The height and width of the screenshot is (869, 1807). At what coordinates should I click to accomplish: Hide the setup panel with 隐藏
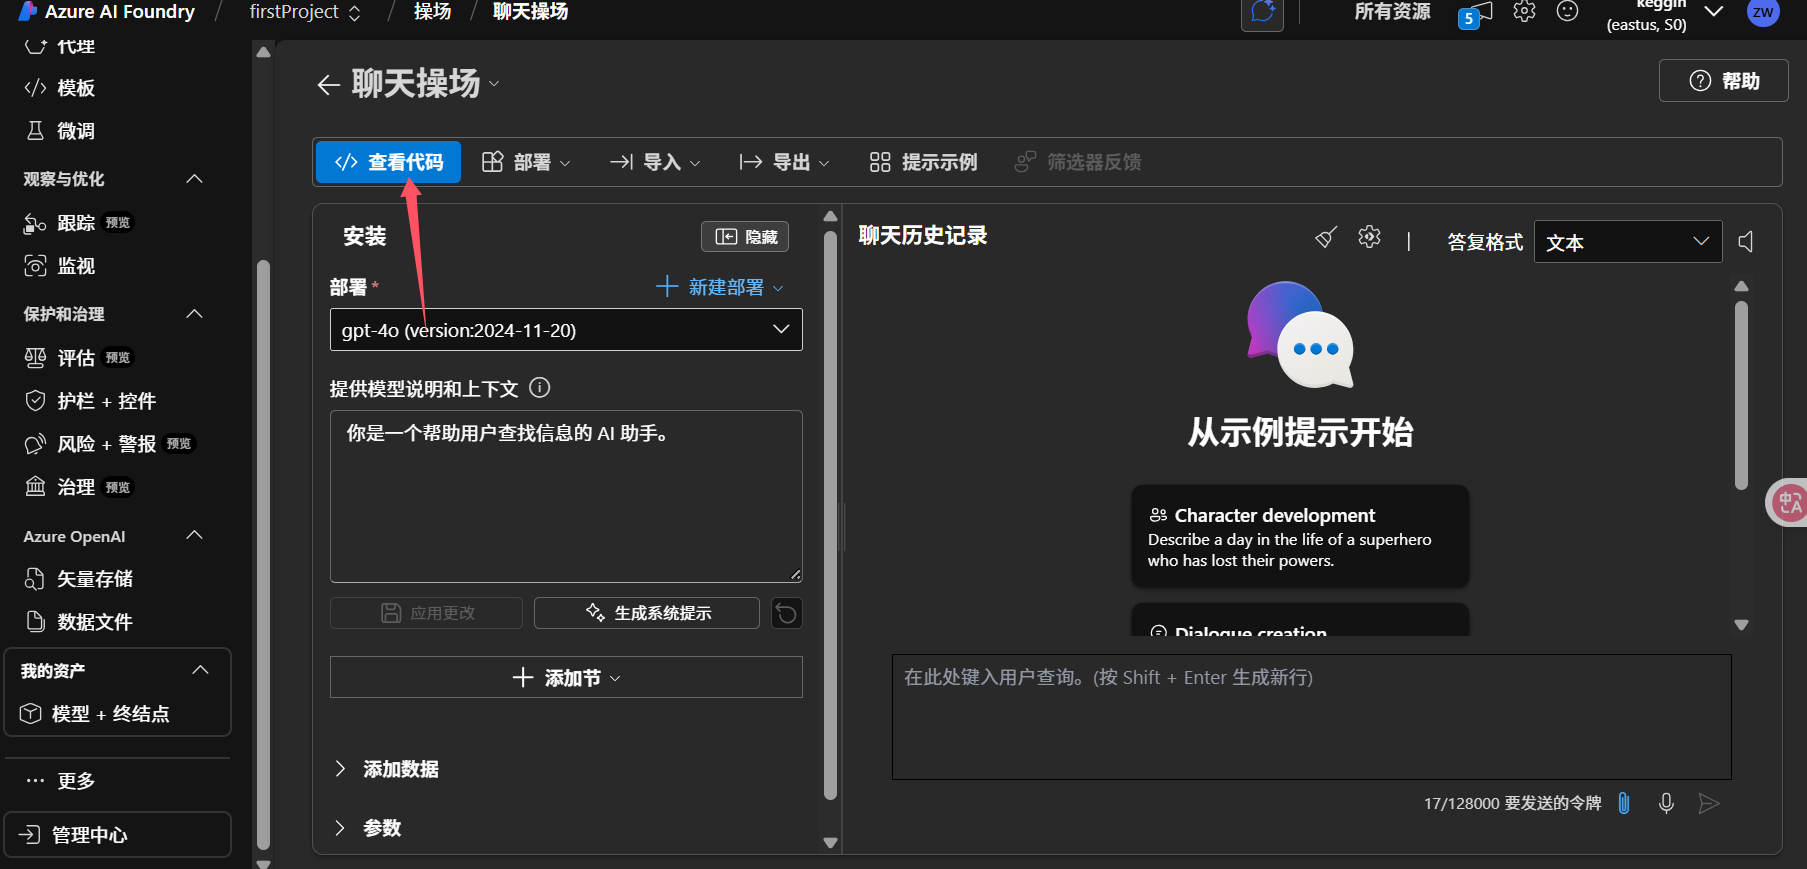pyautogui.click(x=745, y=237)
